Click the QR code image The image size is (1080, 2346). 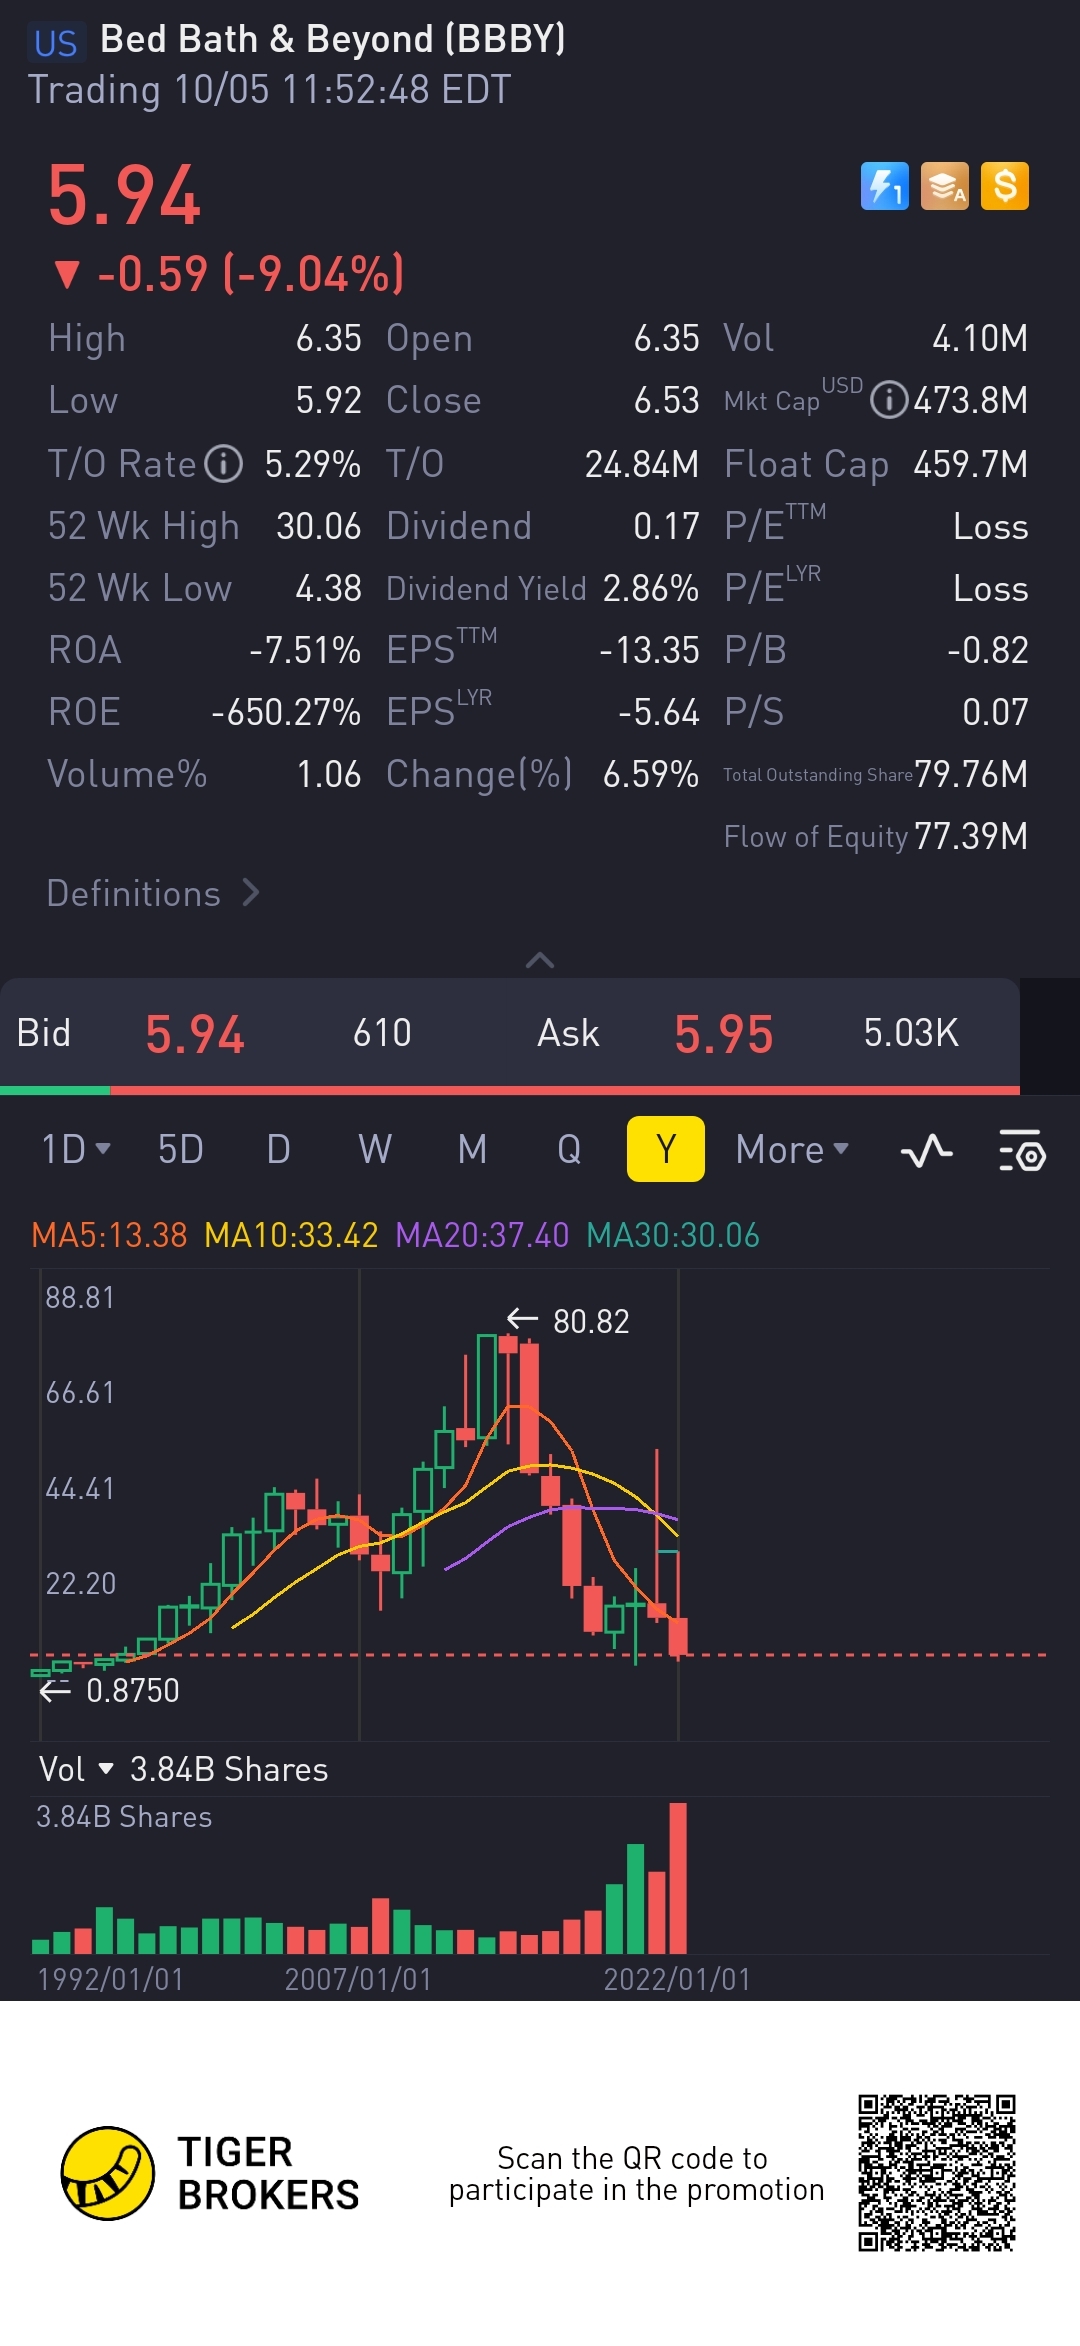[x=937, y=2173]
